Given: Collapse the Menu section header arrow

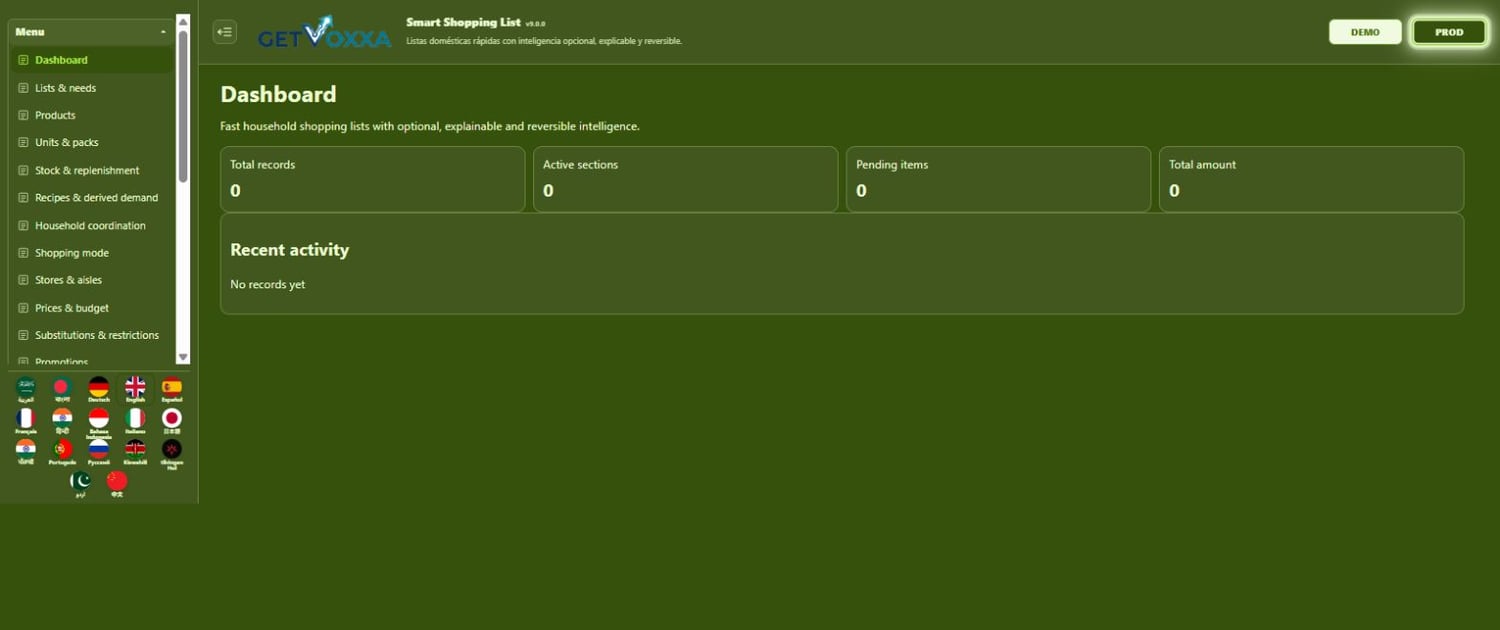Looking at the screenshot, I should pyautogui.click(x=163, y=32).
